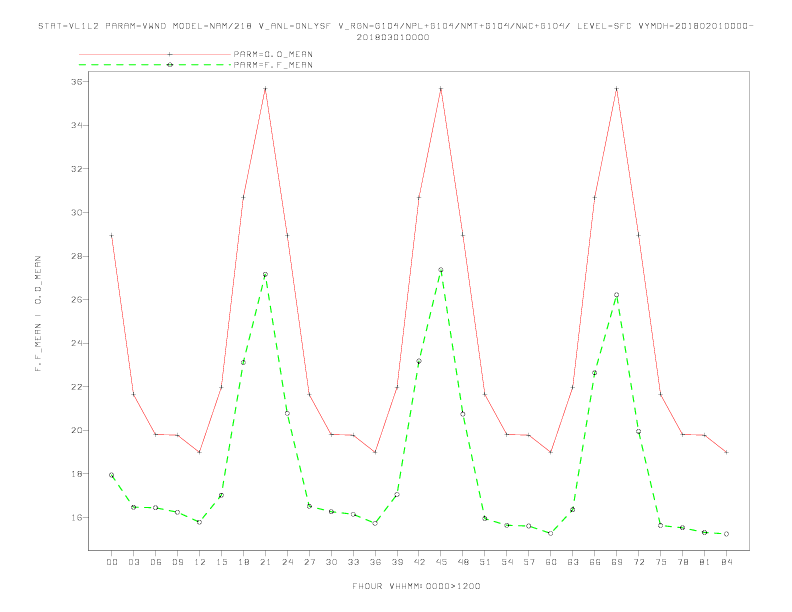Screen dimensions: 792x612
Task: Click x-axis tick label 48
Action: [463, 562]
